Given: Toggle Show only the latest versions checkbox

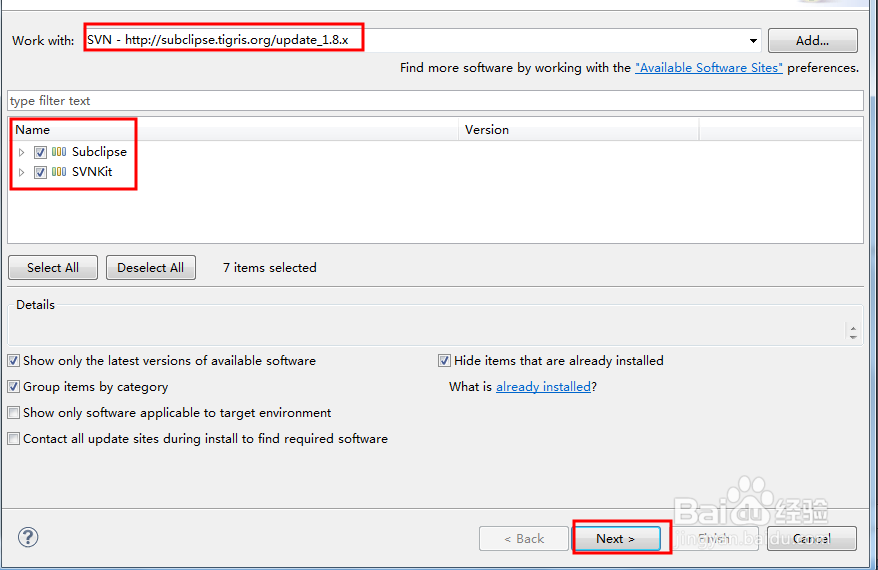Looking at the screenshot, I should (x=13, y=361).
